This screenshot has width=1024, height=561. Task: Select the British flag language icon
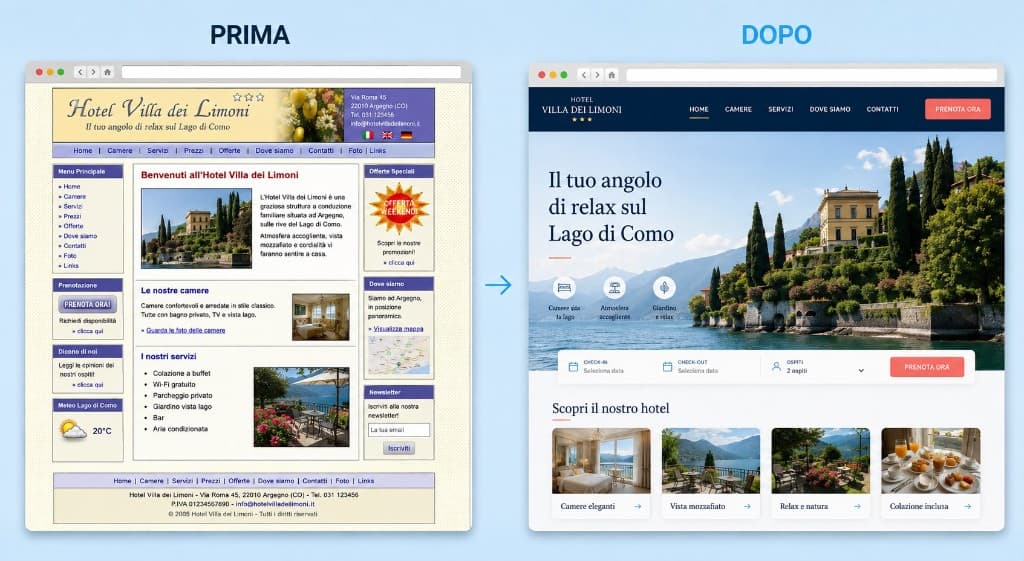(387, 135)
